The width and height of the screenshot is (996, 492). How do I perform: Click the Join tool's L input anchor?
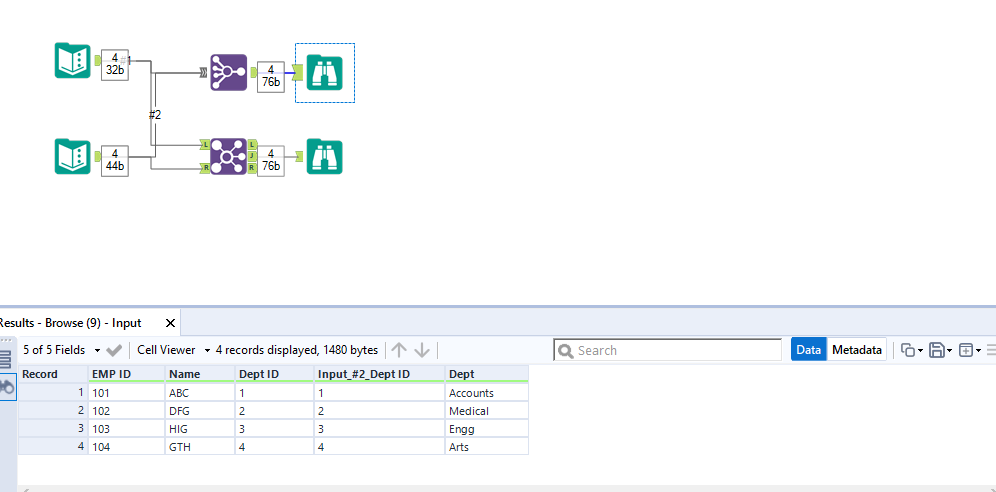tap(205, 145)
